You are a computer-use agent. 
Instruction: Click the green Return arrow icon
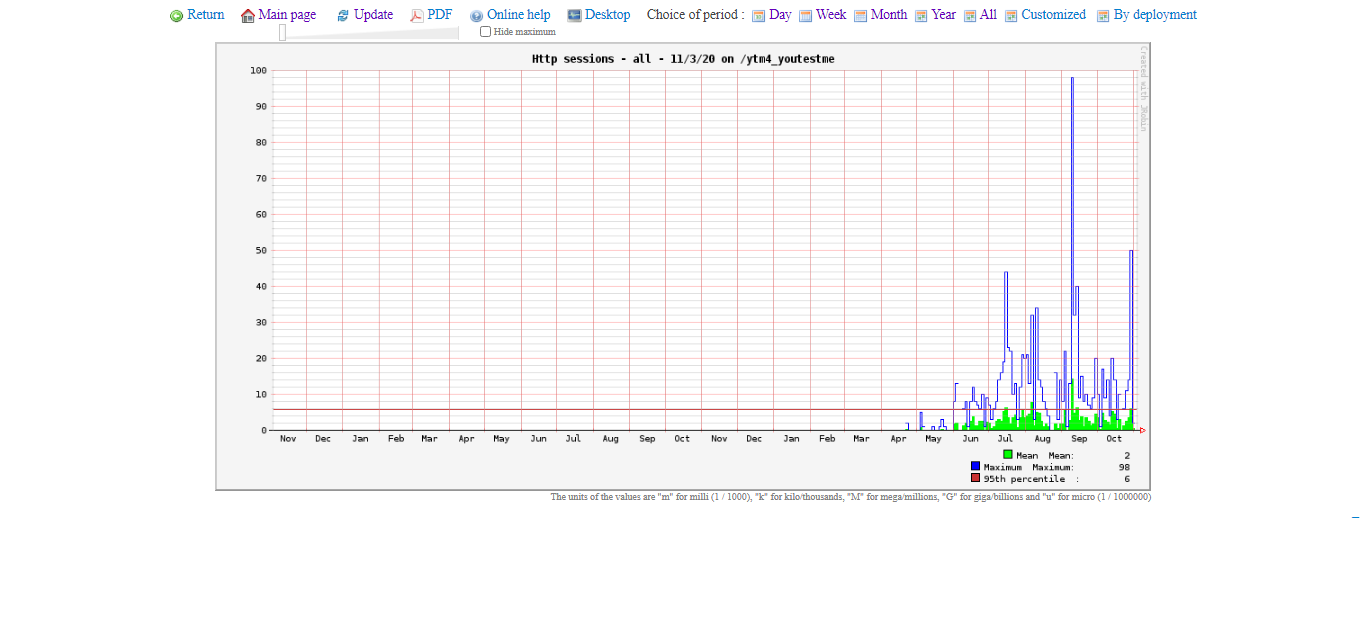pos(177,16)
